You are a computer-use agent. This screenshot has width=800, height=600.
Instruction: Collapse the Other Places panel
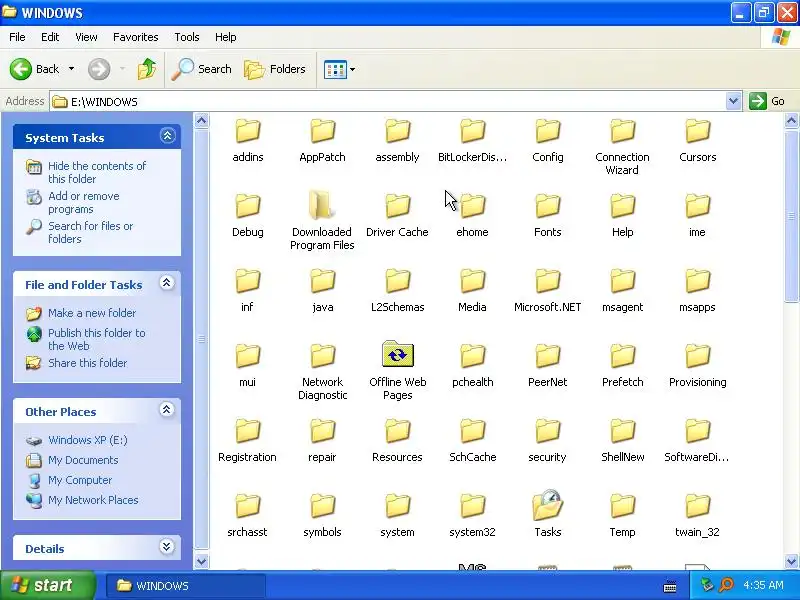pyautogui.click(x=167, y=409)
